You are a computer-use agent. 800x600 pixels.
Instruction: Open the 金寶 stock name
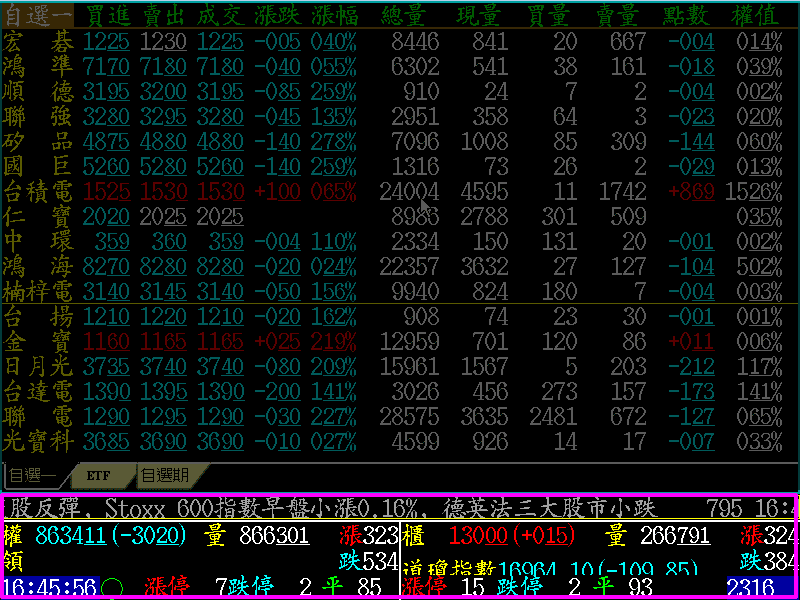click(40, 341)
